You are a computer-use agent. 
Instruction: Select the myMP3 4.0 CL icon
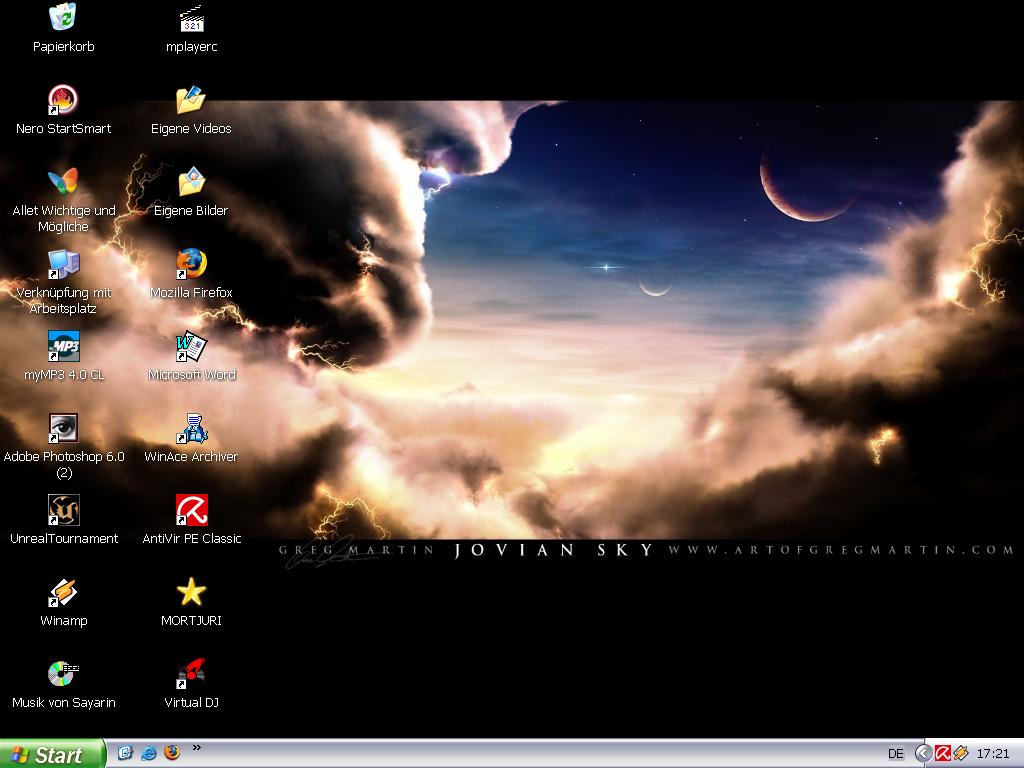(x=63, y=346)
